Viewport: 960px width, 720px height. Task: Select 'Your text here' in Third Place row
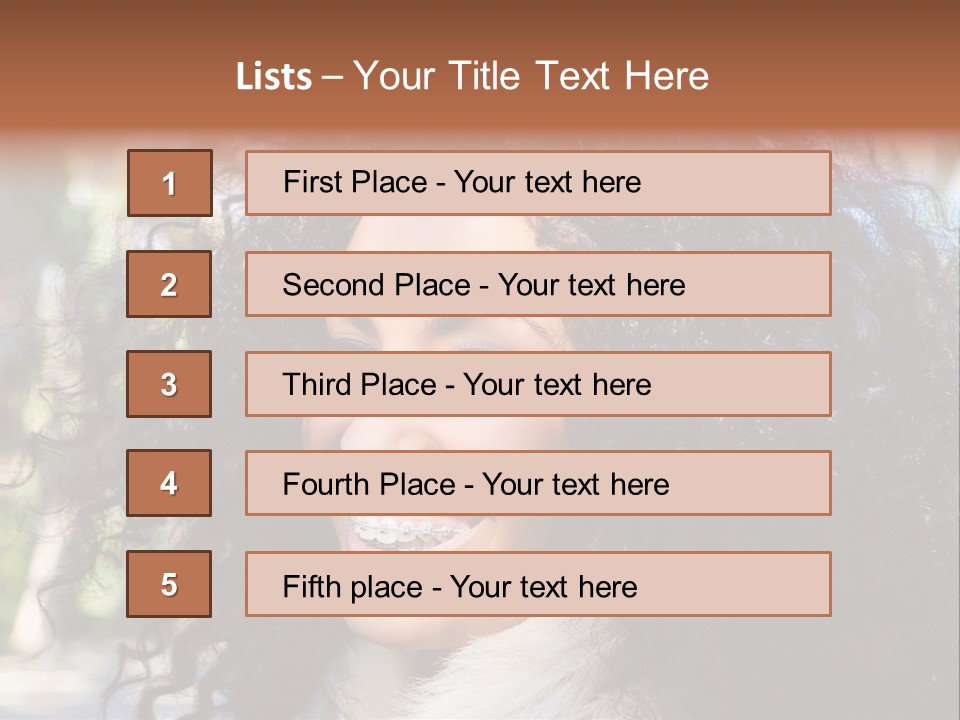coord(557,384)
